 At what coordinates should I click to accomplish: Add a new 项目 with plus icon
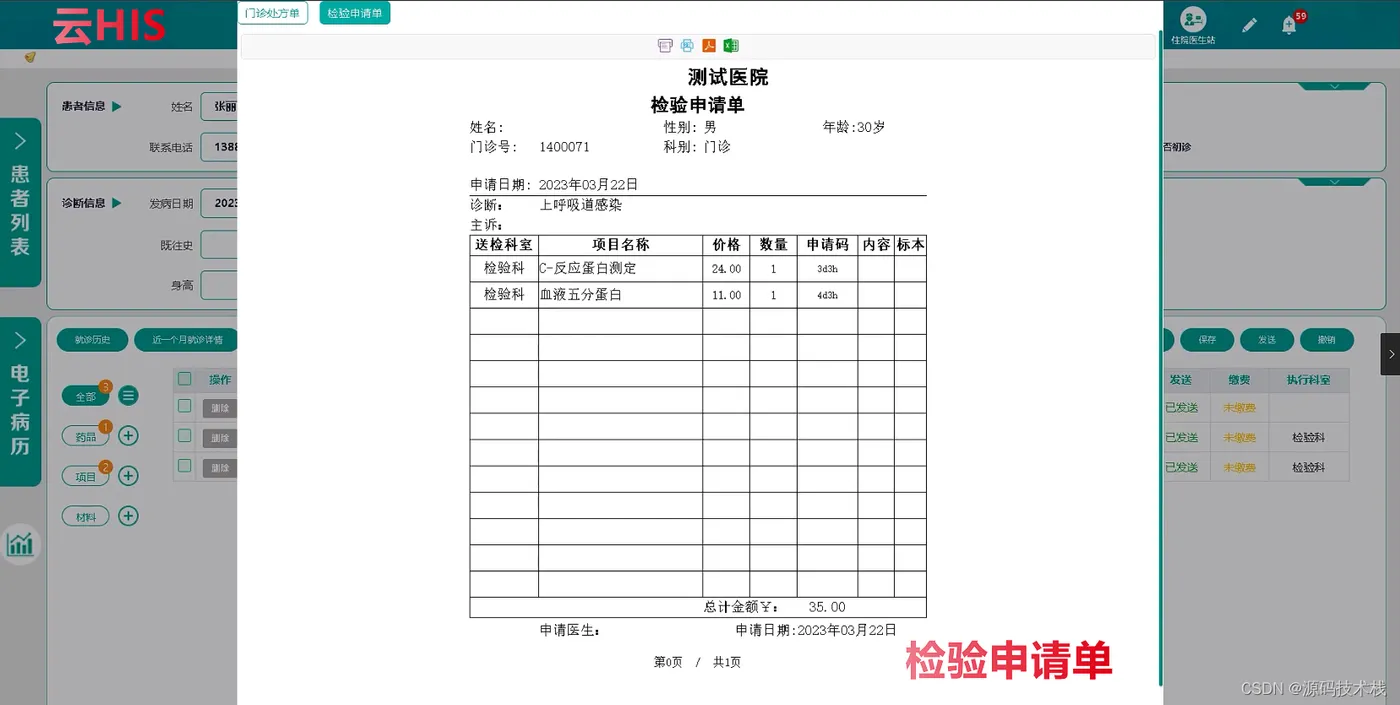tap(128, 476)
